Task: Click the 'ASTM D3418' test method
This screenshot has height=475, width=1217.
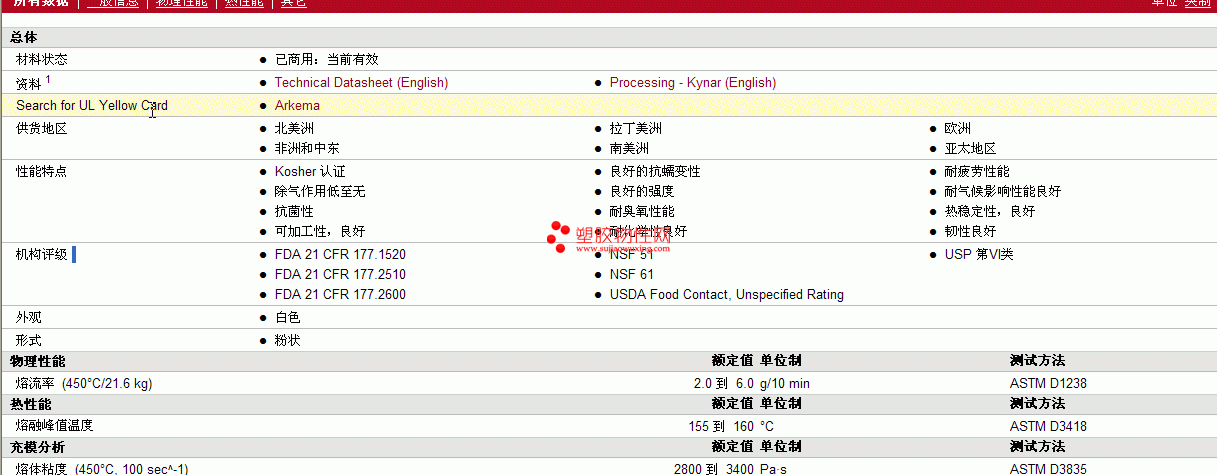Action: [x=1048, y=426]
